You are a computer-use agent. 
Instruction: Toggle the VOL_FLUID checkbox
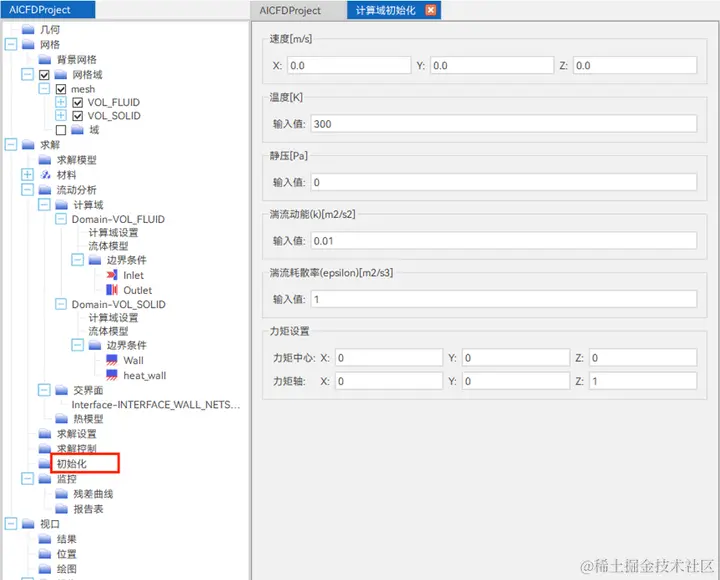pos(78,102)
